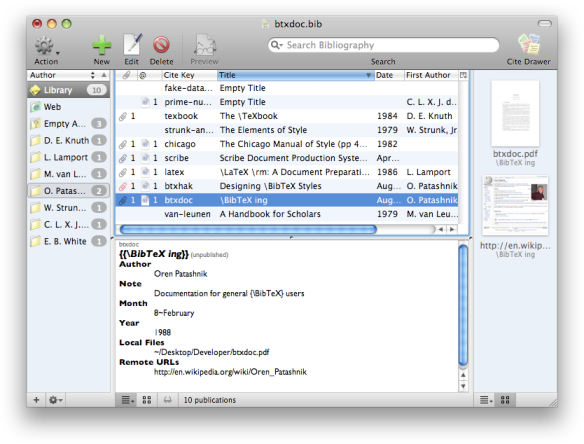Open local file btxdoc.pdf path link
Screen dimensions: 584x444
tap(211, 352)
